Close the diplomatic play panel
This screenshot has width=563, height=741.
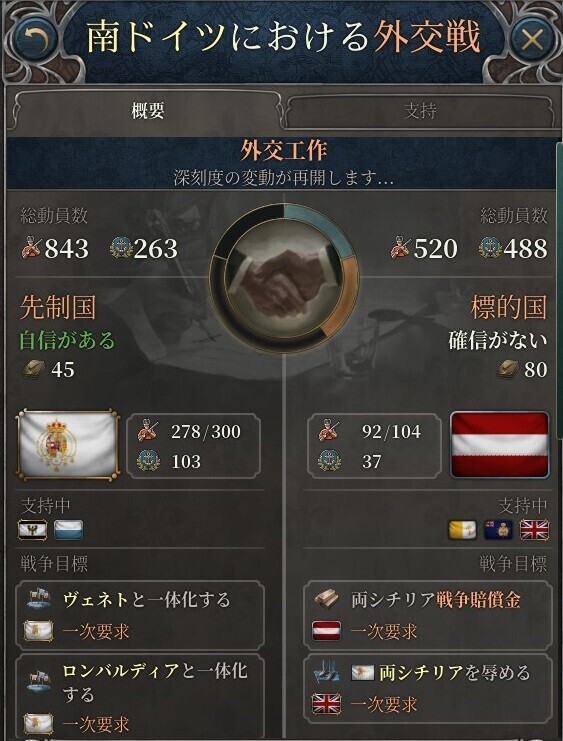point(532,40)
